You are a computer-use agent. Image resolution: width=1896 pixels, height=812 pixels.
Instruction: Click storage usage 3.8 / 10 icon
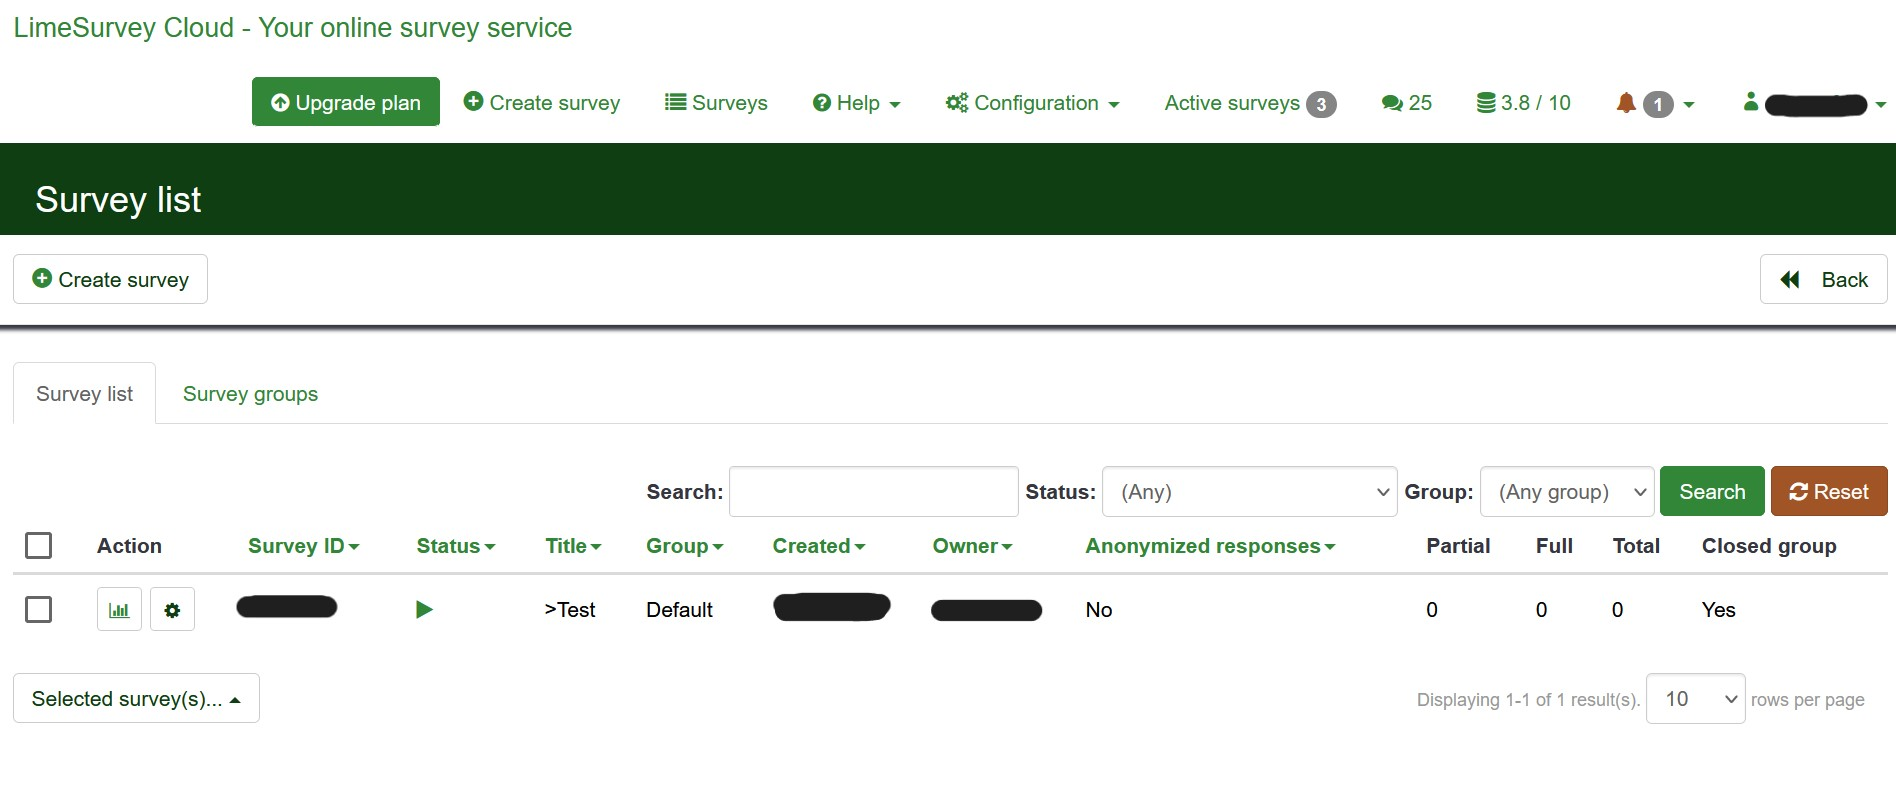pos(1523,103)
